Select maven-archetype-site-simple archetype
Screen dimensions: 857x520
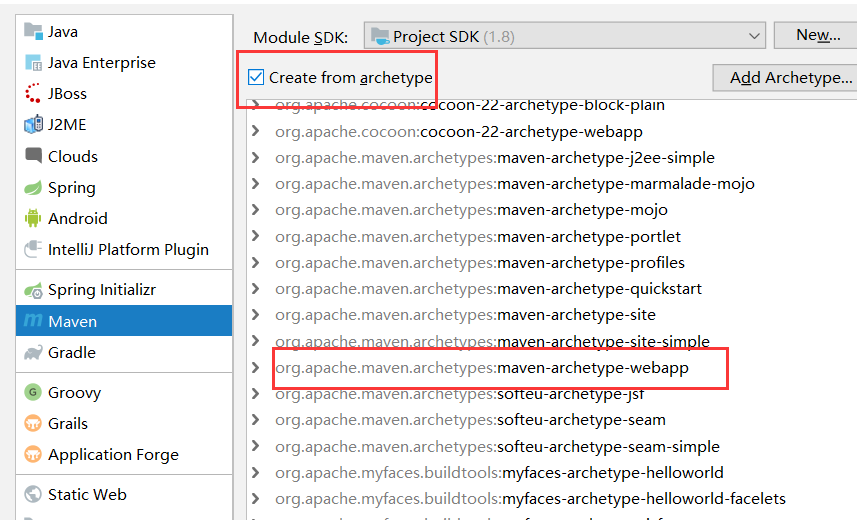click(492, 341)
